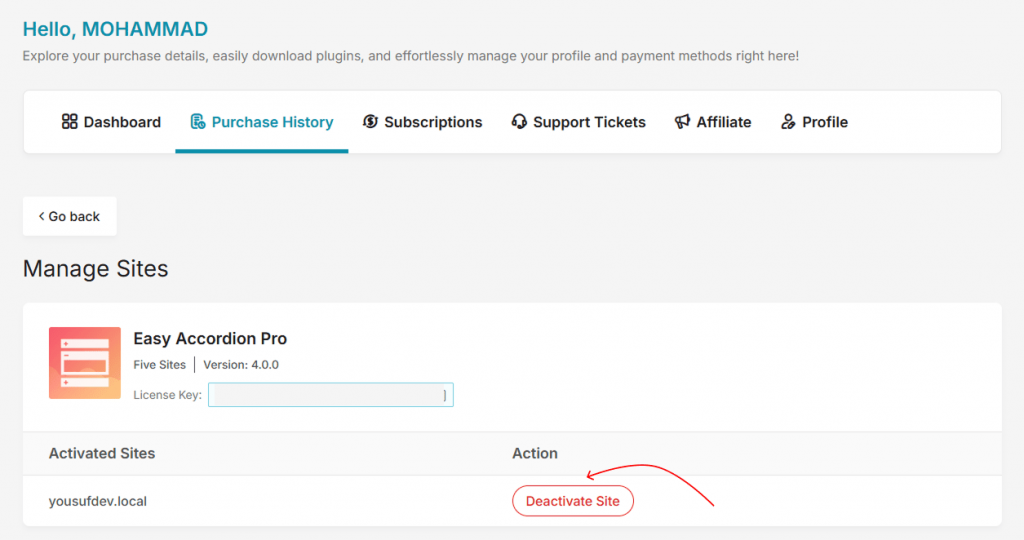Click the Support Tickets headset icon
The width and height of the screenshot is (1024, 540).
pos(519,122)
